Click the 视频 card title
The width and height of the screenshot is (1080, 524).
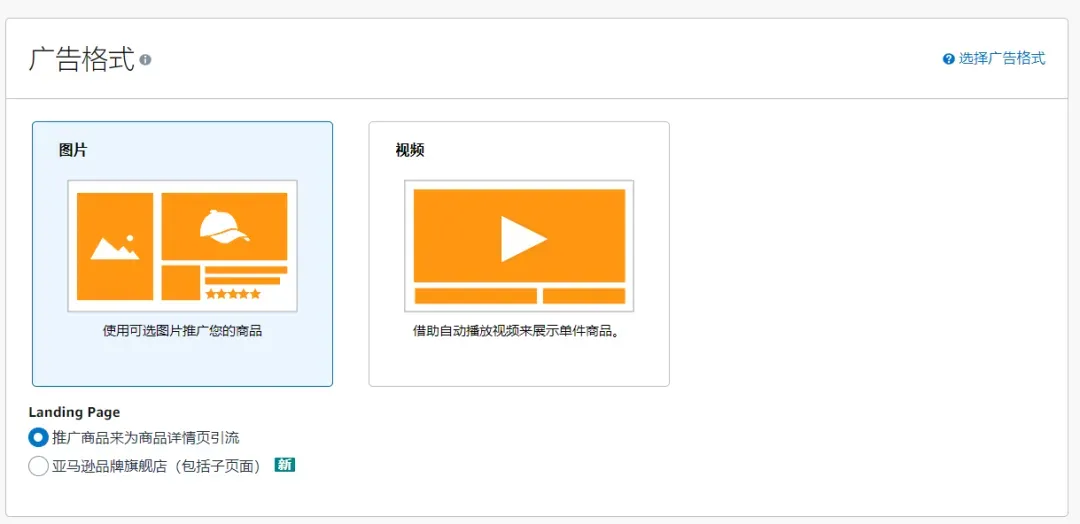(x=410, y=150)
